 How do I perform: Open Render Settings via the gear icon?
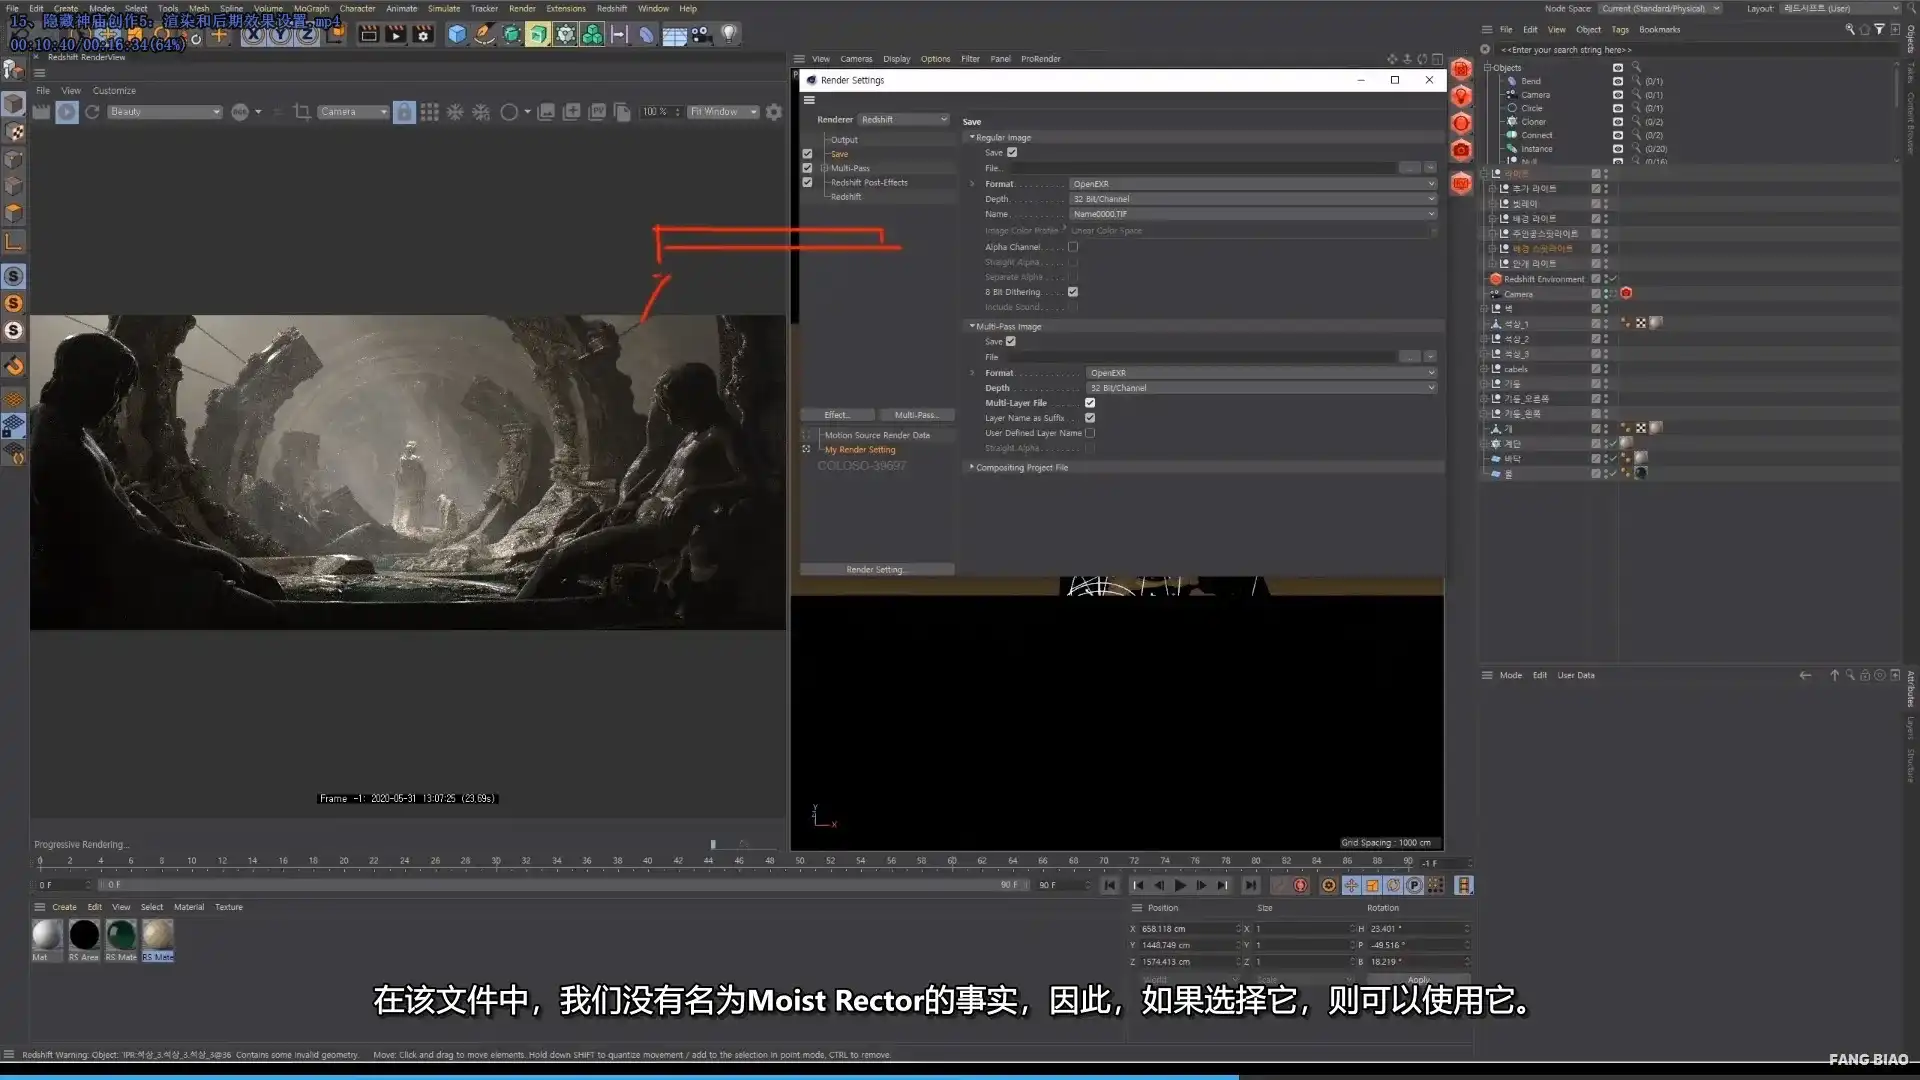pyautogui.click(x=423, y=33)
